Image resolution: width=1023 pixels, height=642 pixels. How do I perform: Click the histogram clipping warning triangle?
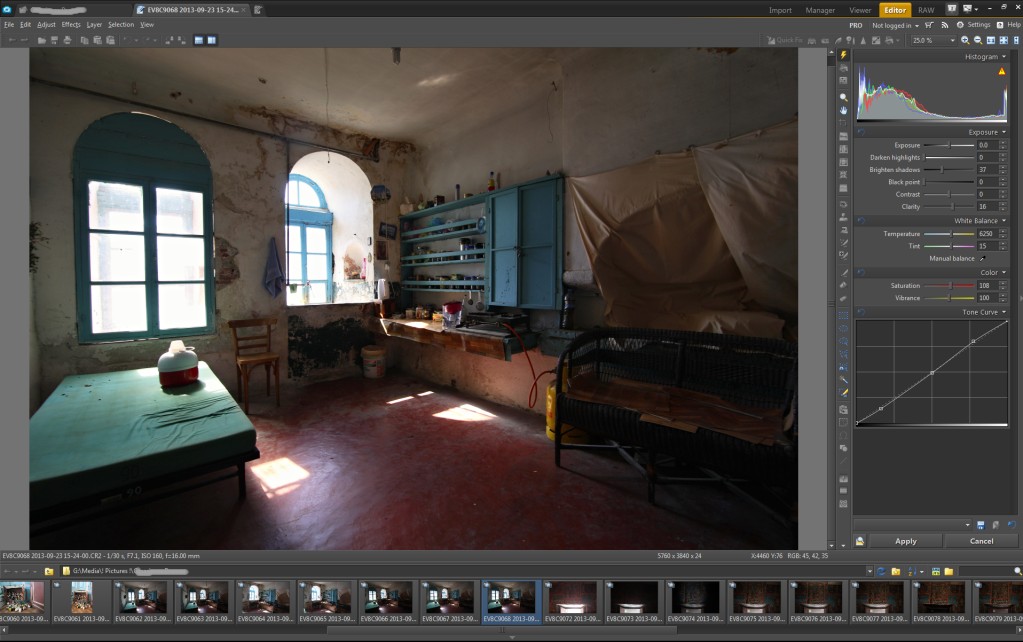tap(1002, 71)
